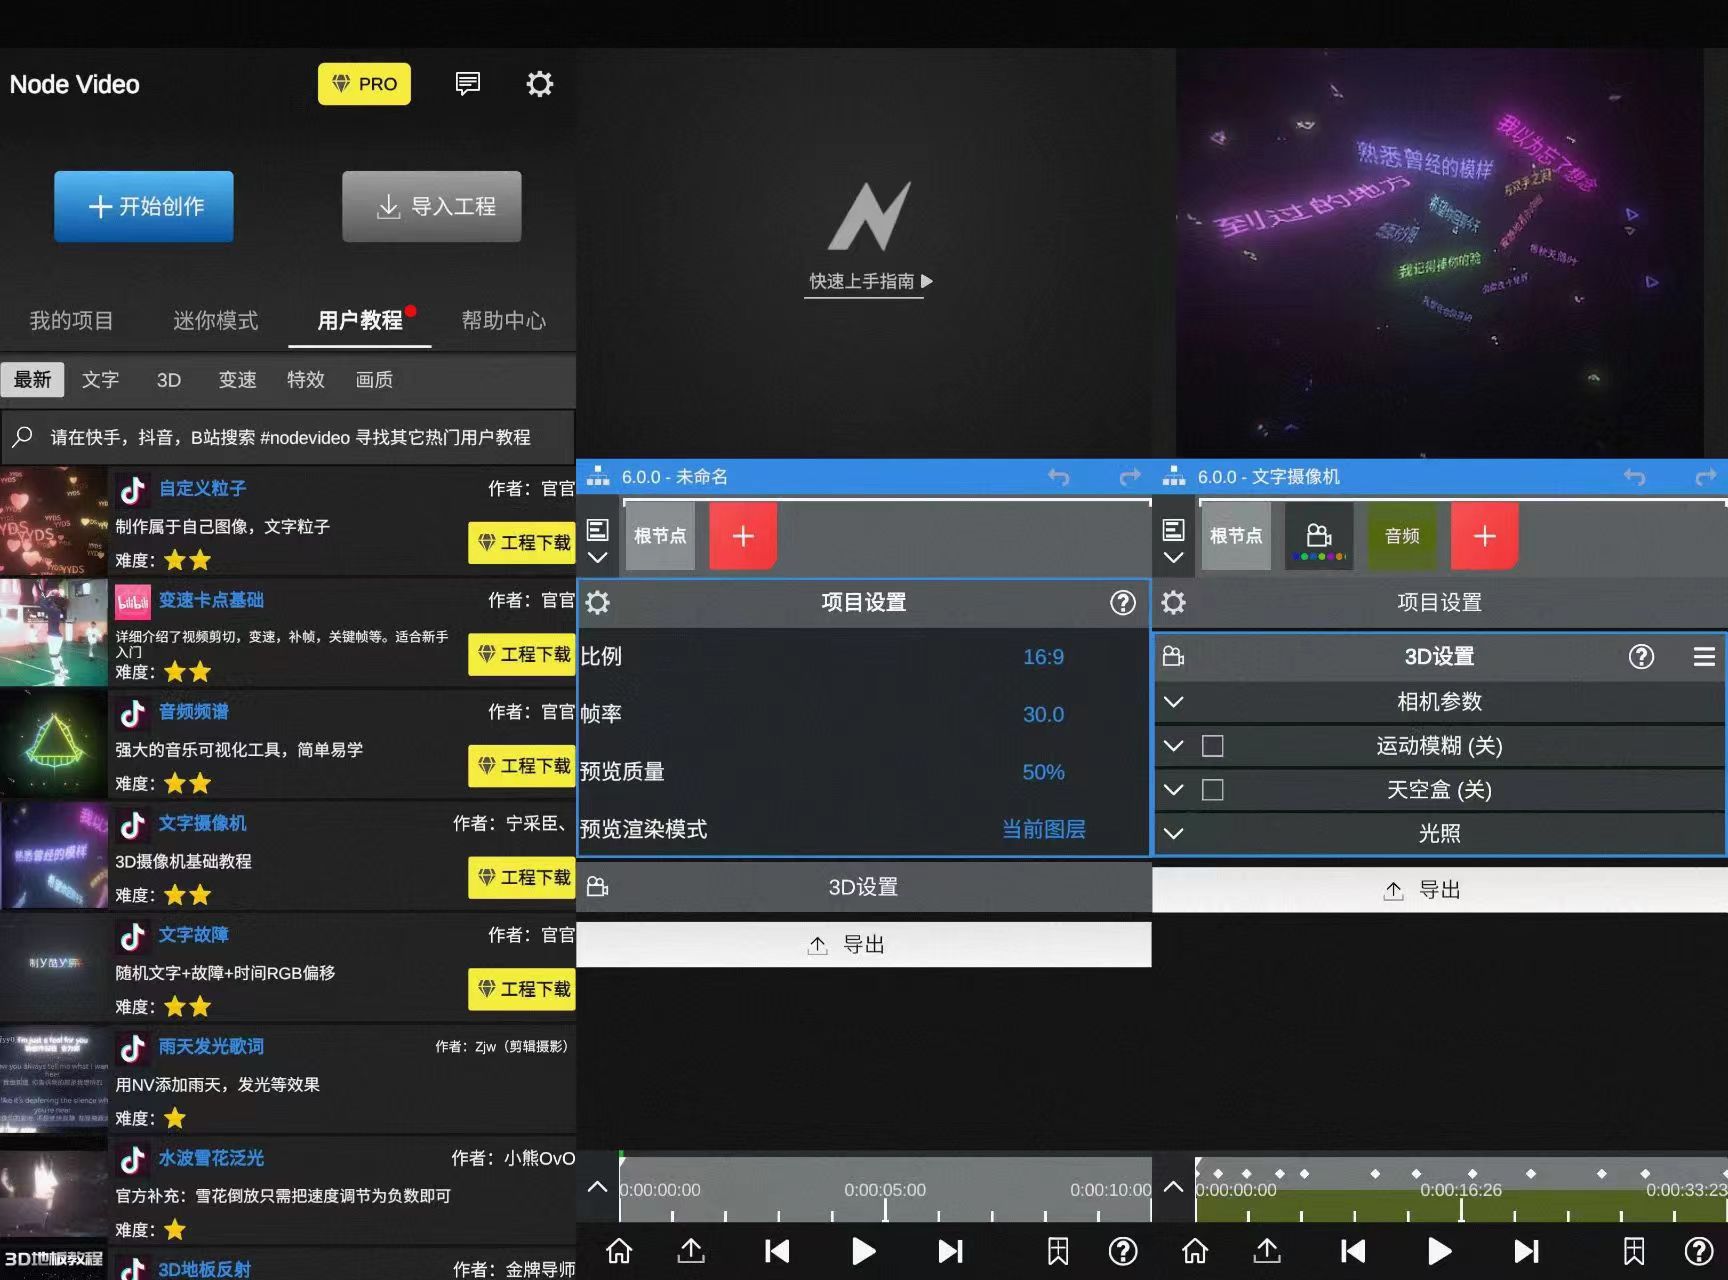Image resolution: width=1728 pixels, height=1280 pixels.
Task: Switch to 迷你模式 tab
Action: coord(215,320)
